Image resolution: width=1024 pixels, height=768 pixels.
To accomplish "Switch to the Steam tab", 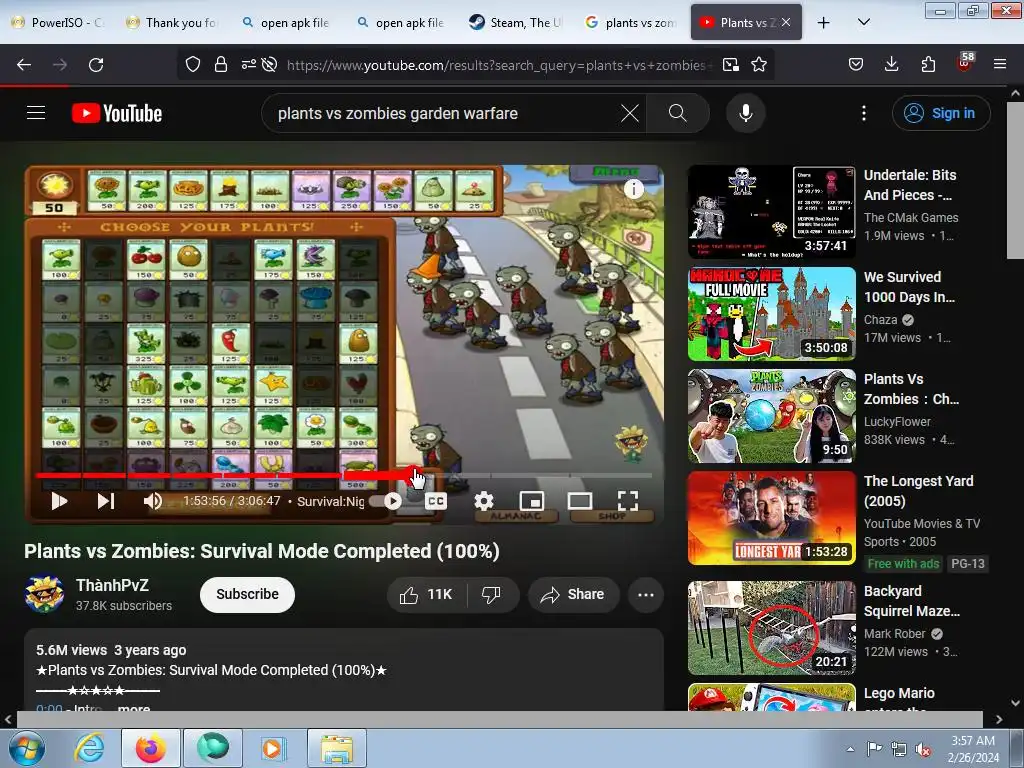I will 516,22.
